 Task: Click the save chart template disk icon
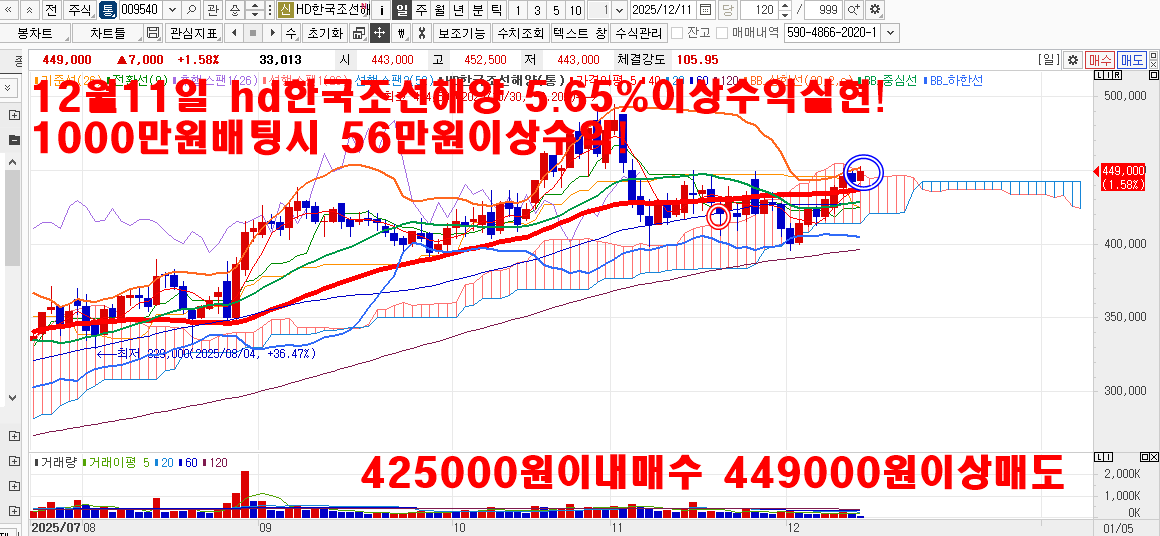[153, 33]
